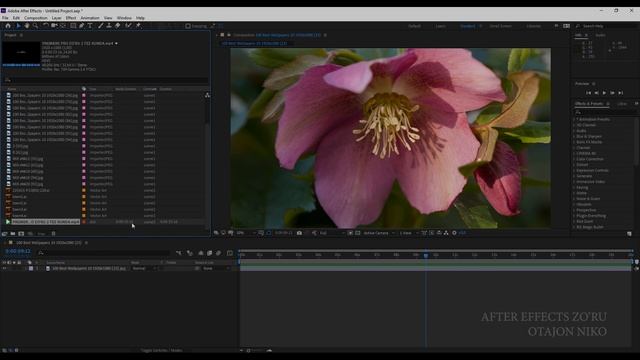This screenshot has height=360, width=640.
Task: Select the Clone Stamp tool
Action: coord(109,25)
